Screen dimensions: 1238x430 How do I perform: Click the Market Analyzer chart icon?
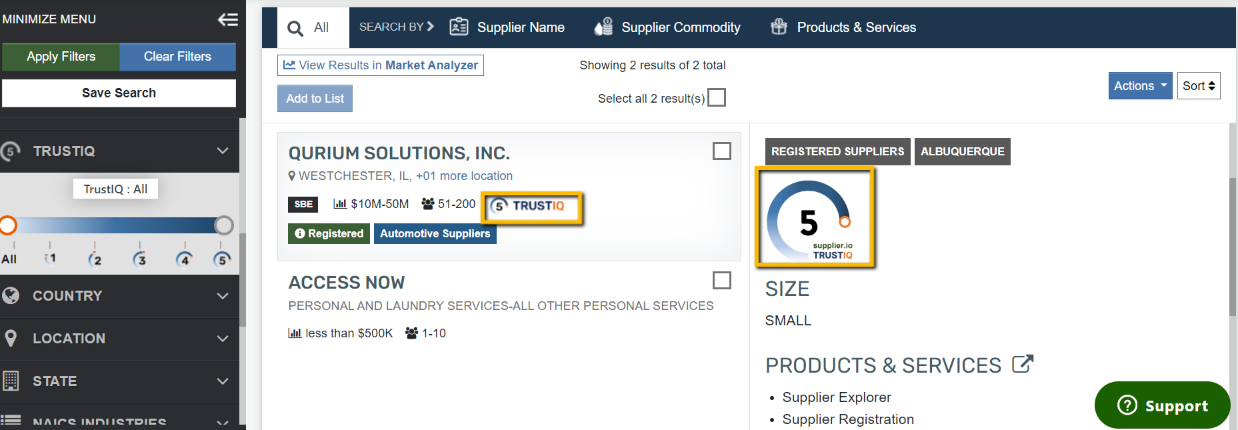click(289, 65)
